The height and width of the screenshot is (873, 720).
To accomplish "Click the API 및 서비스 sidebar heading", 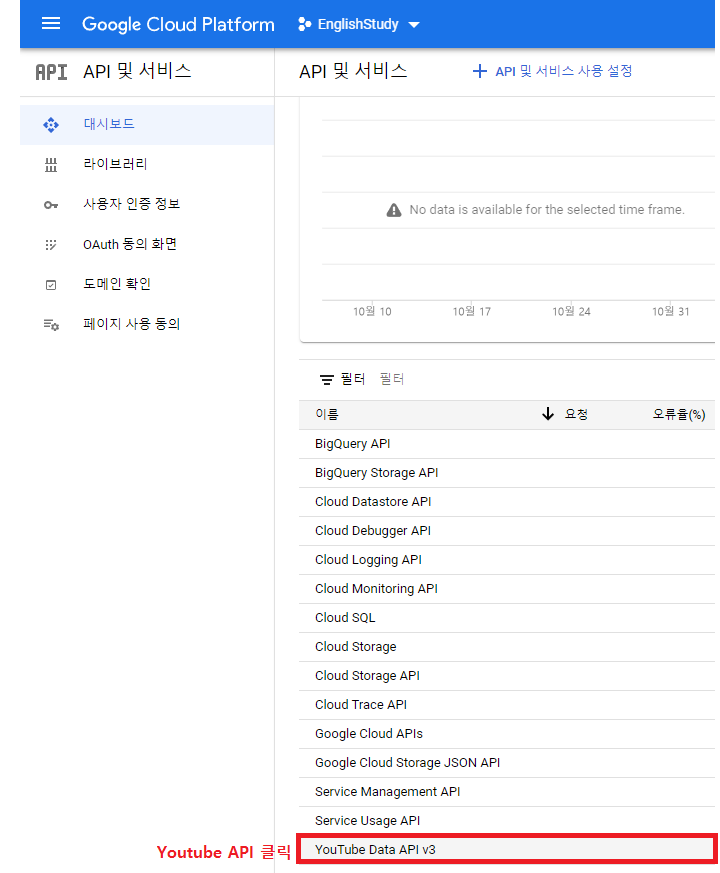I will 138,71.
